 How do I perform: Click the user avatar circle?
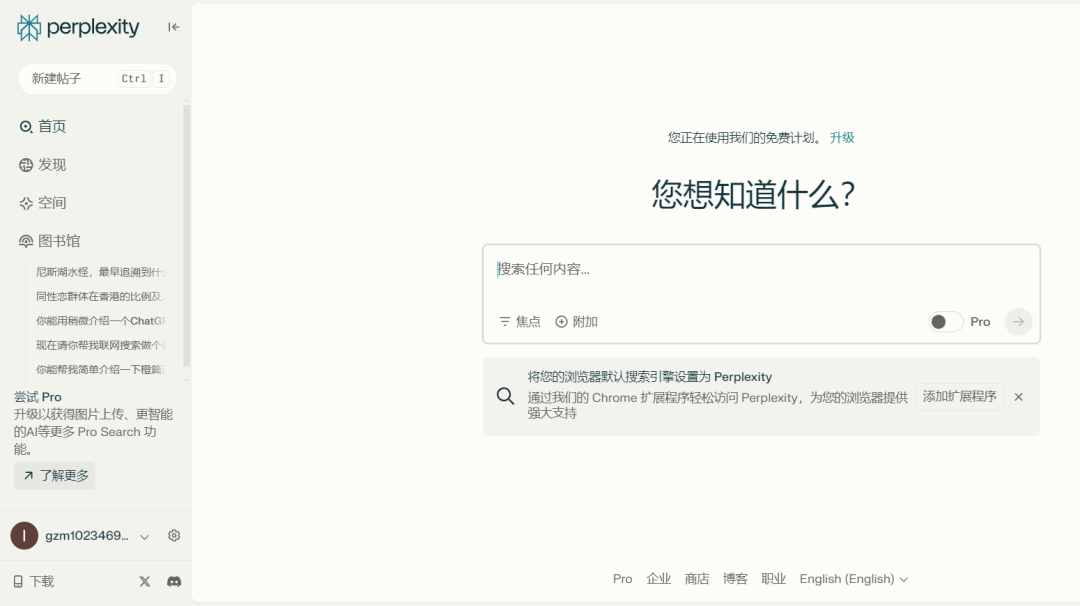[x=24, y=536]
